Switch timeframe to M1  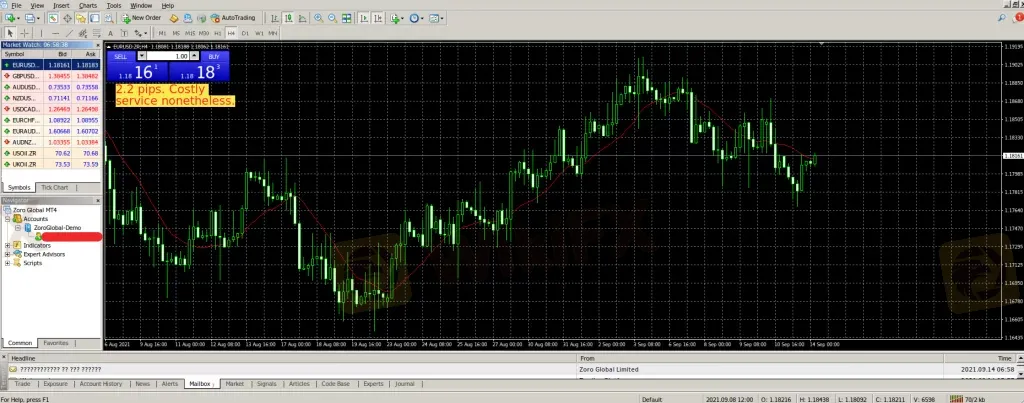pyautogui.click(x=162, y=33)
